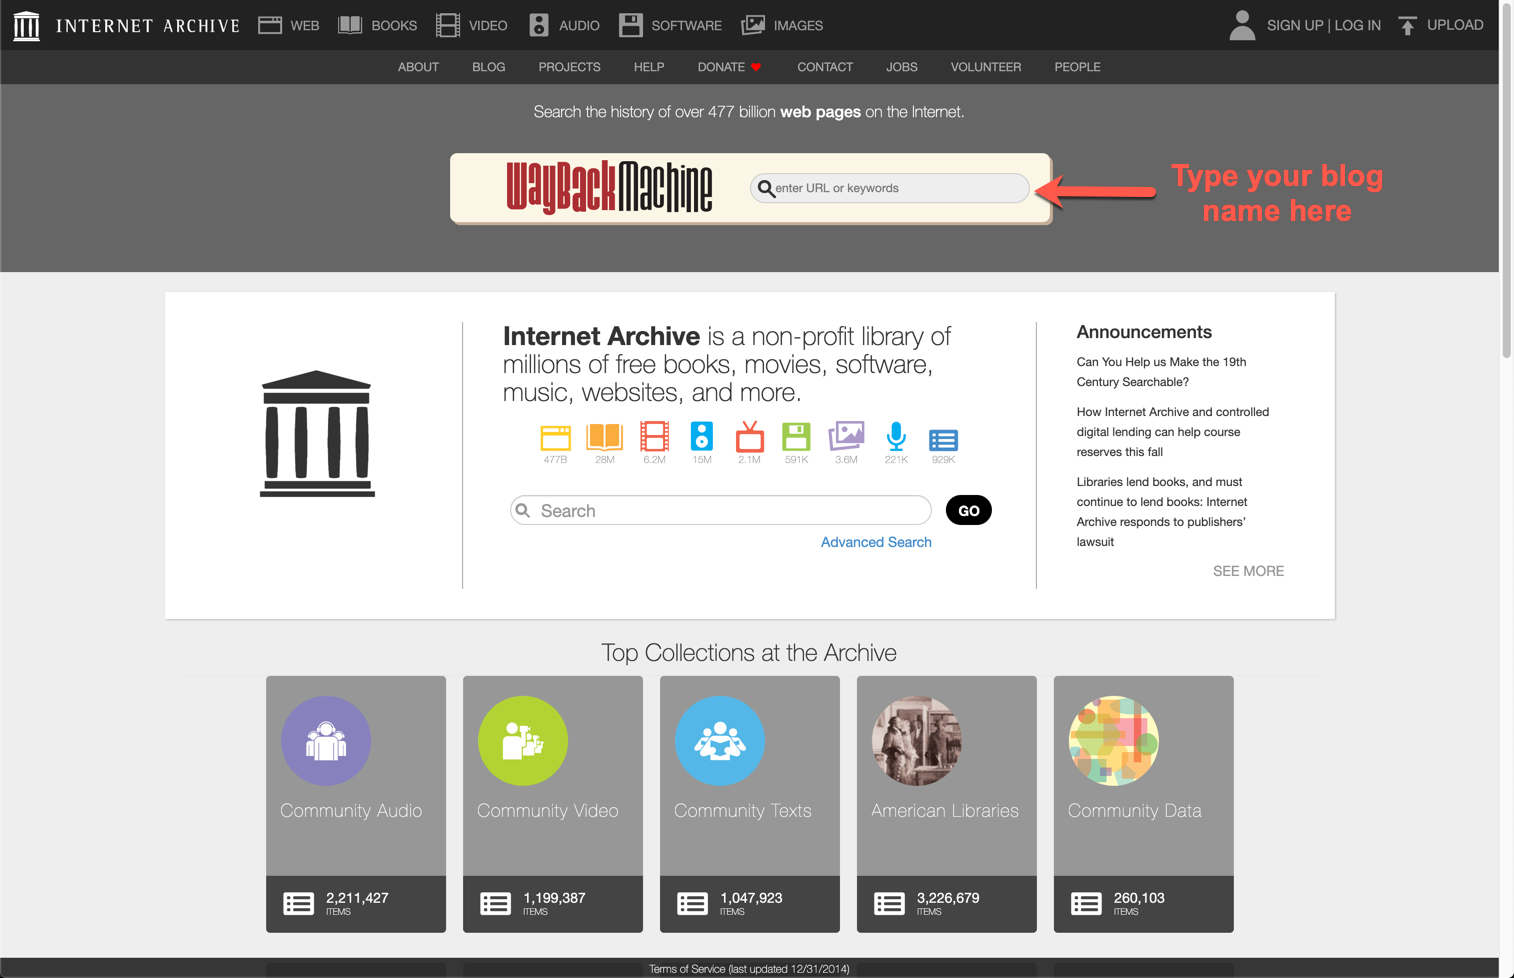Click the user avatar icon
The image size is (1514, 978).
(1242, 25)
